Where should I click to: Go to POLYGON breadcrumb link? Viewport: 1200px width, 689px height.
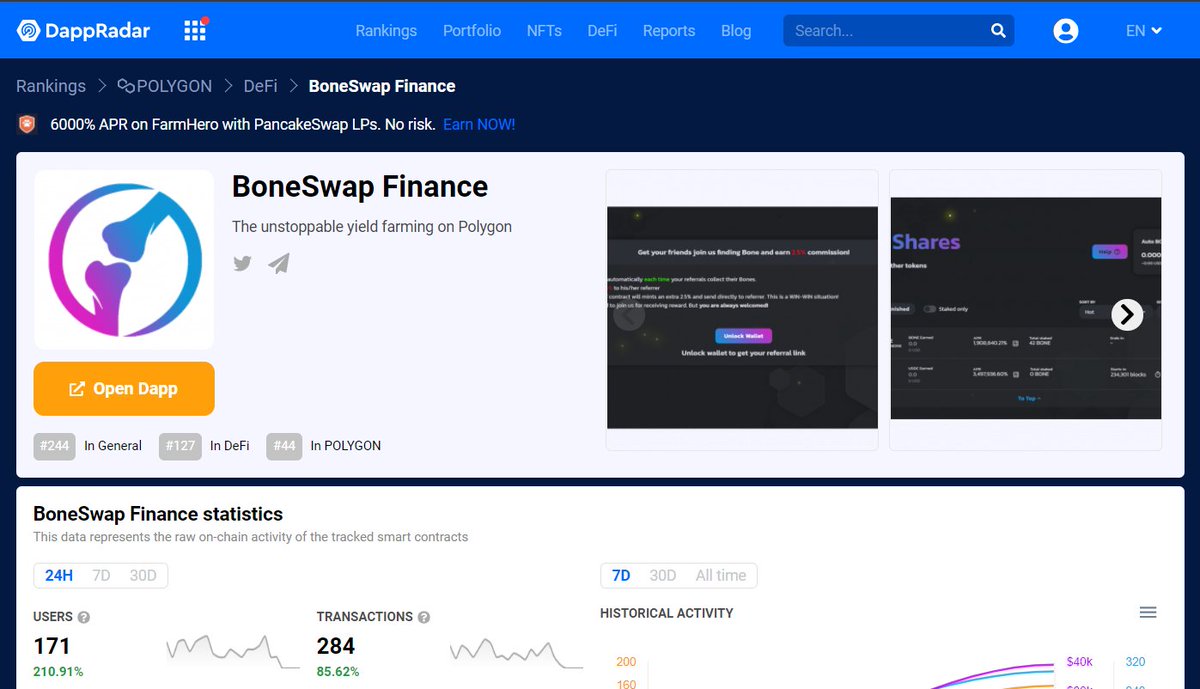pyautogui.click(x=165, y=86)
